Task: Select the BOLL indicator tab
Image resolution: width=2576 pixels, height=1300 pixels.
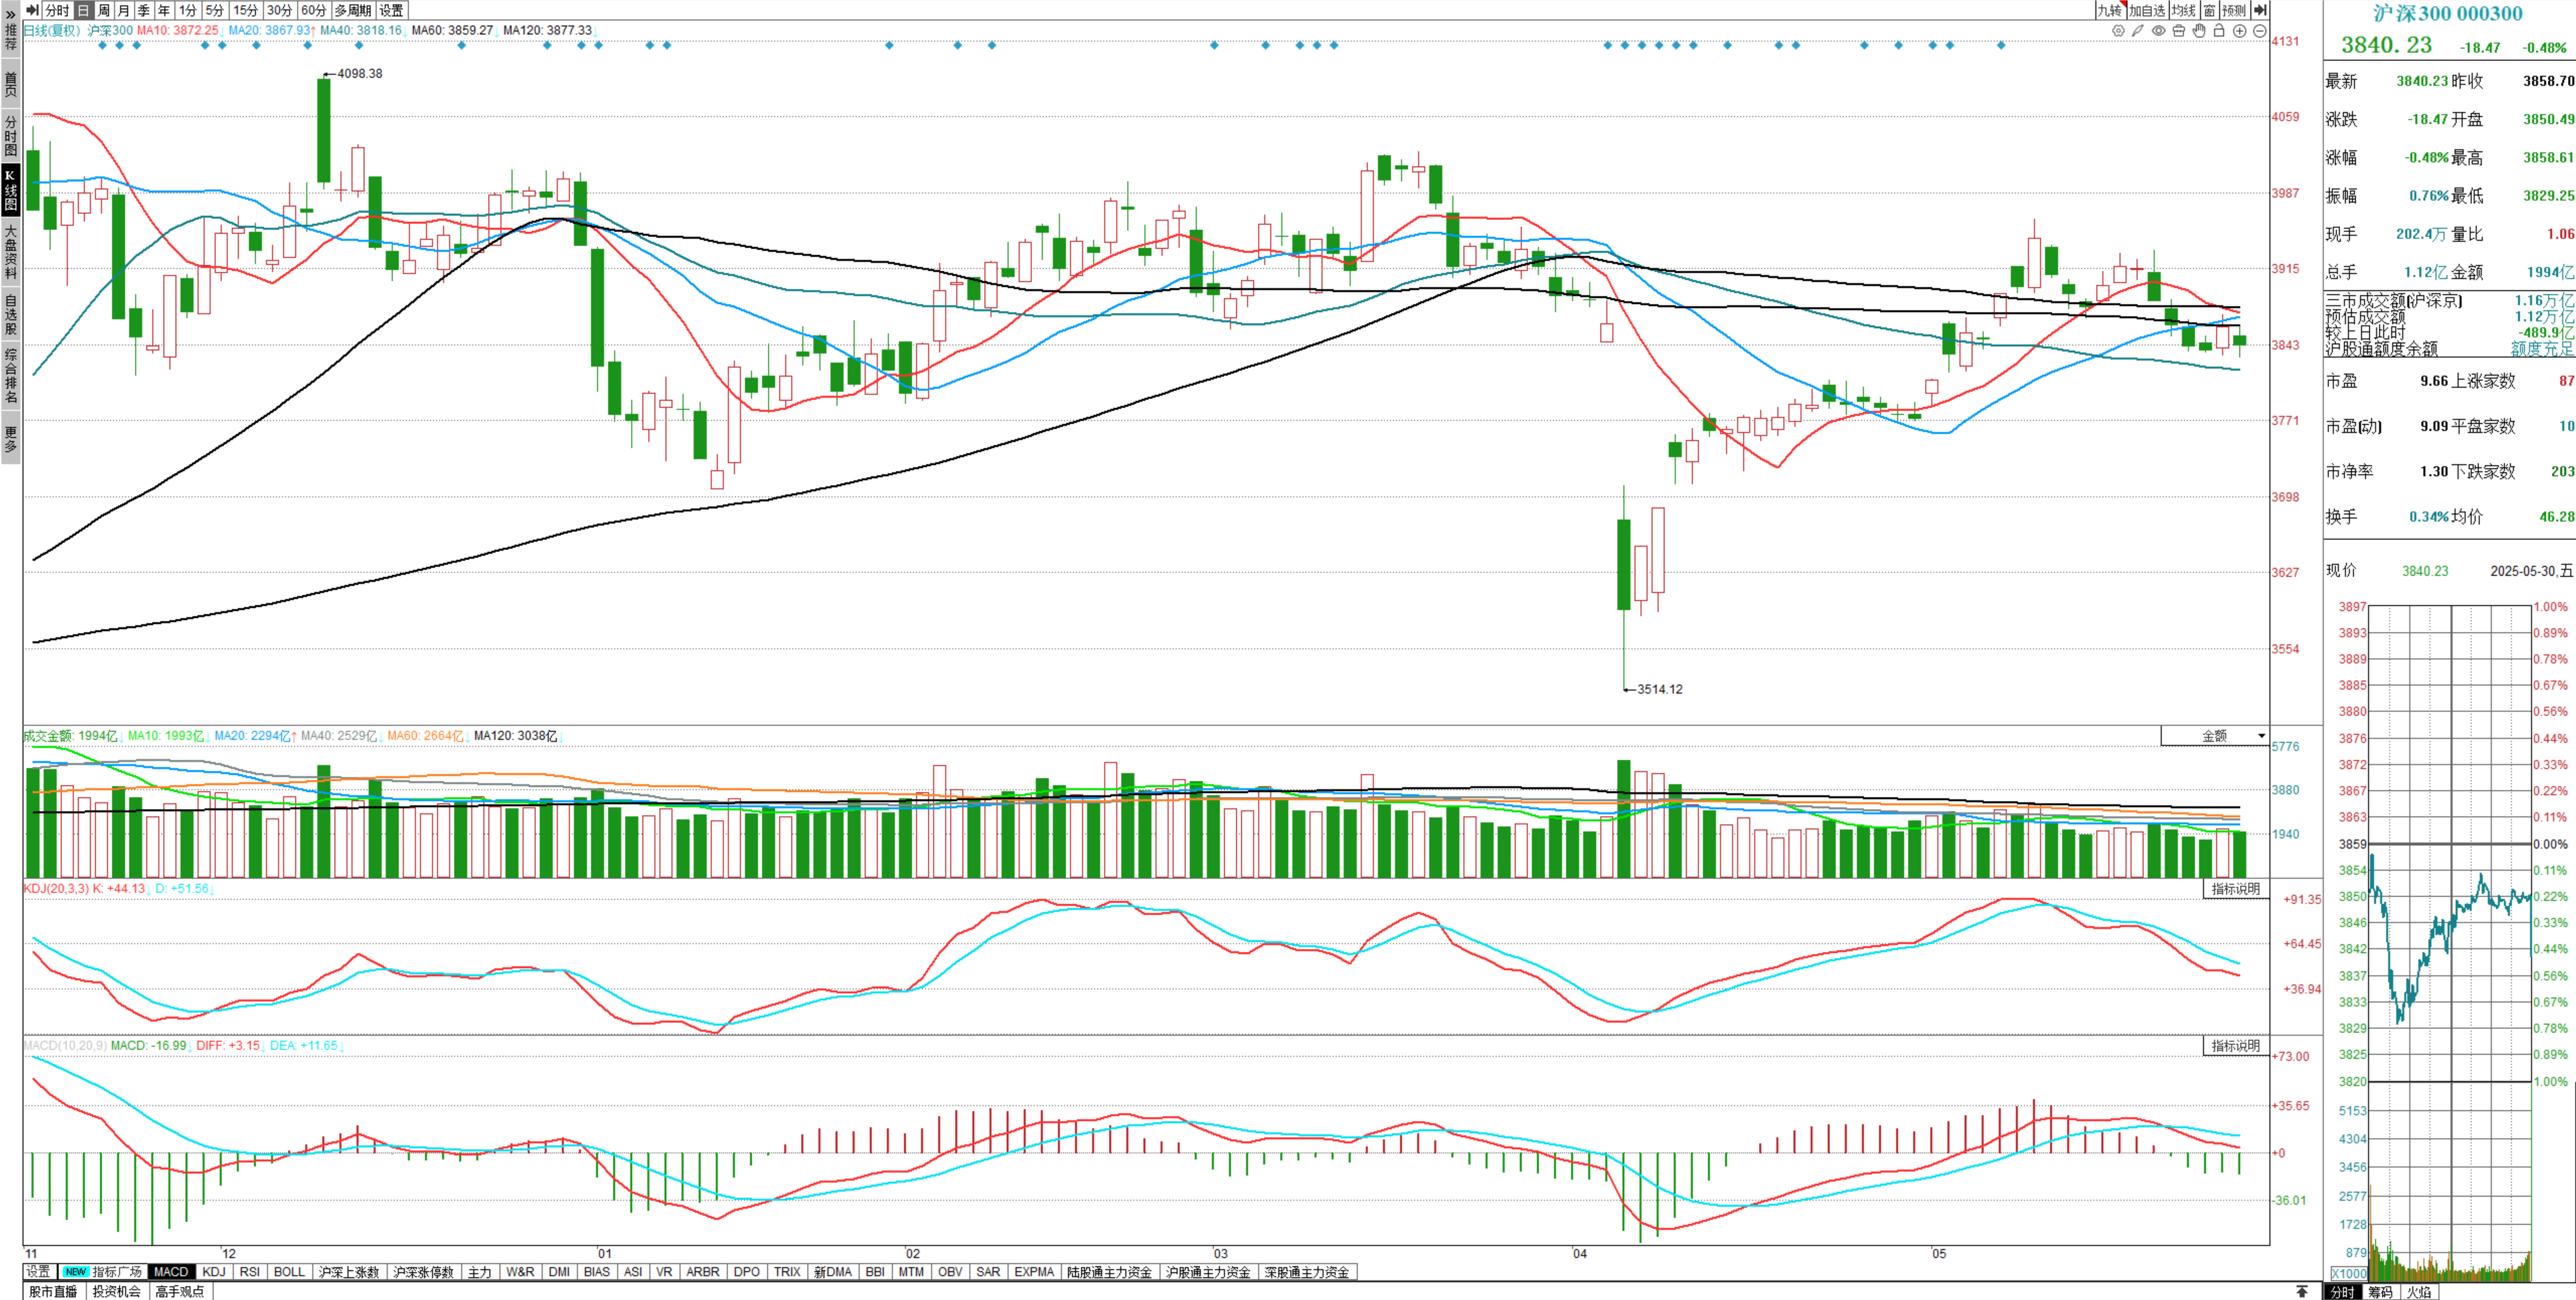Action: [x=289, y=1272]
